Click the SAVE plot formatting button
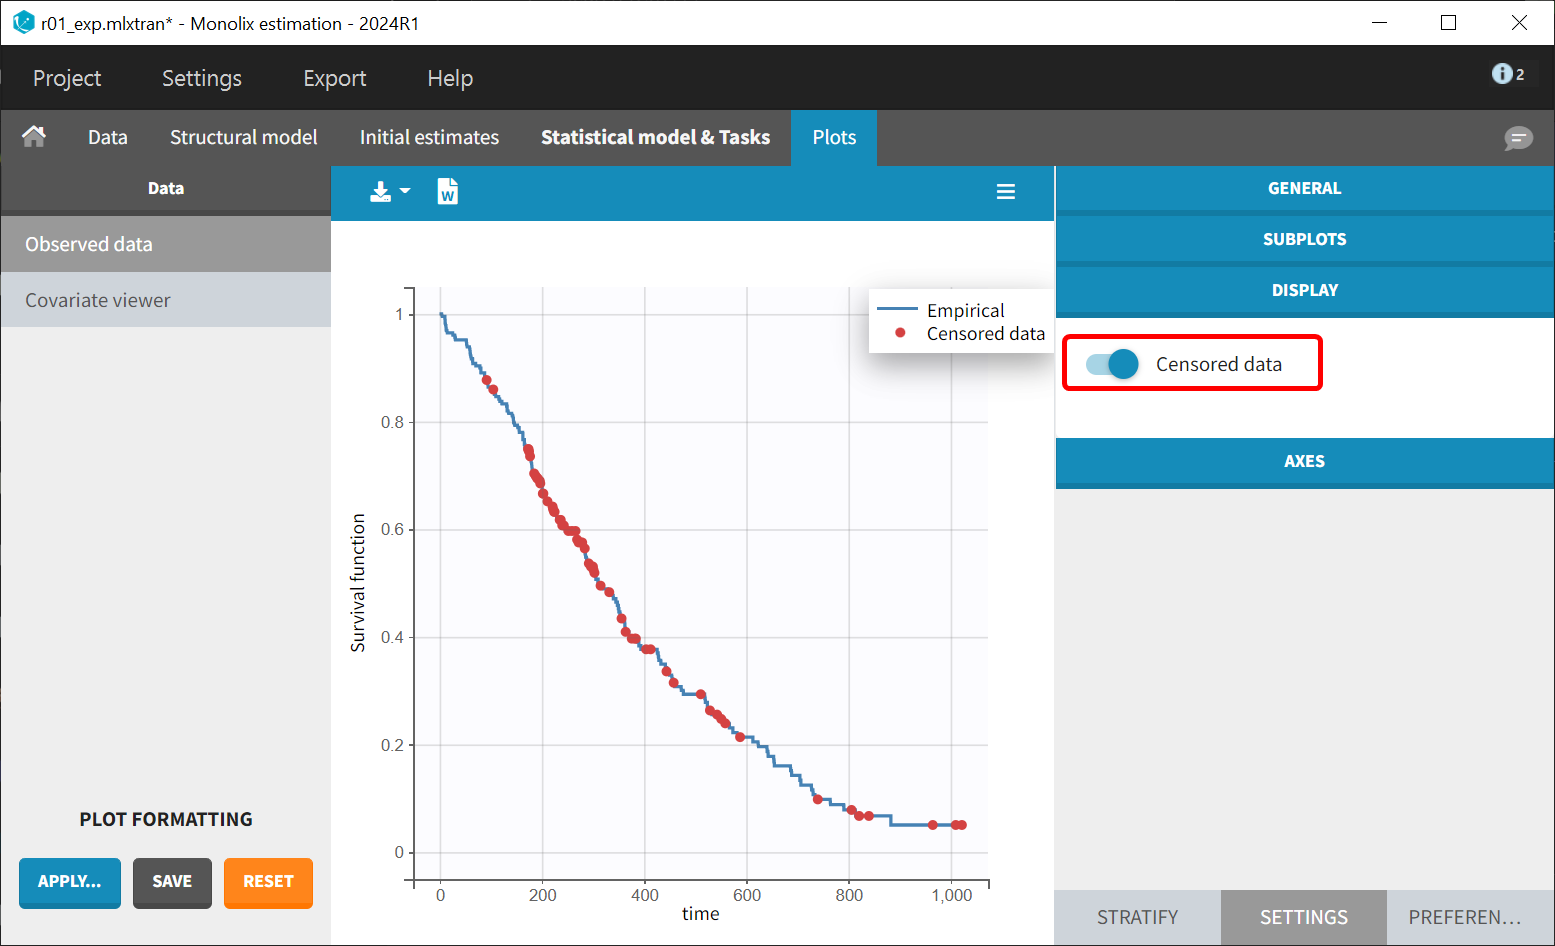Screen dimensions: 1555x946 click(x=172, y=881)
